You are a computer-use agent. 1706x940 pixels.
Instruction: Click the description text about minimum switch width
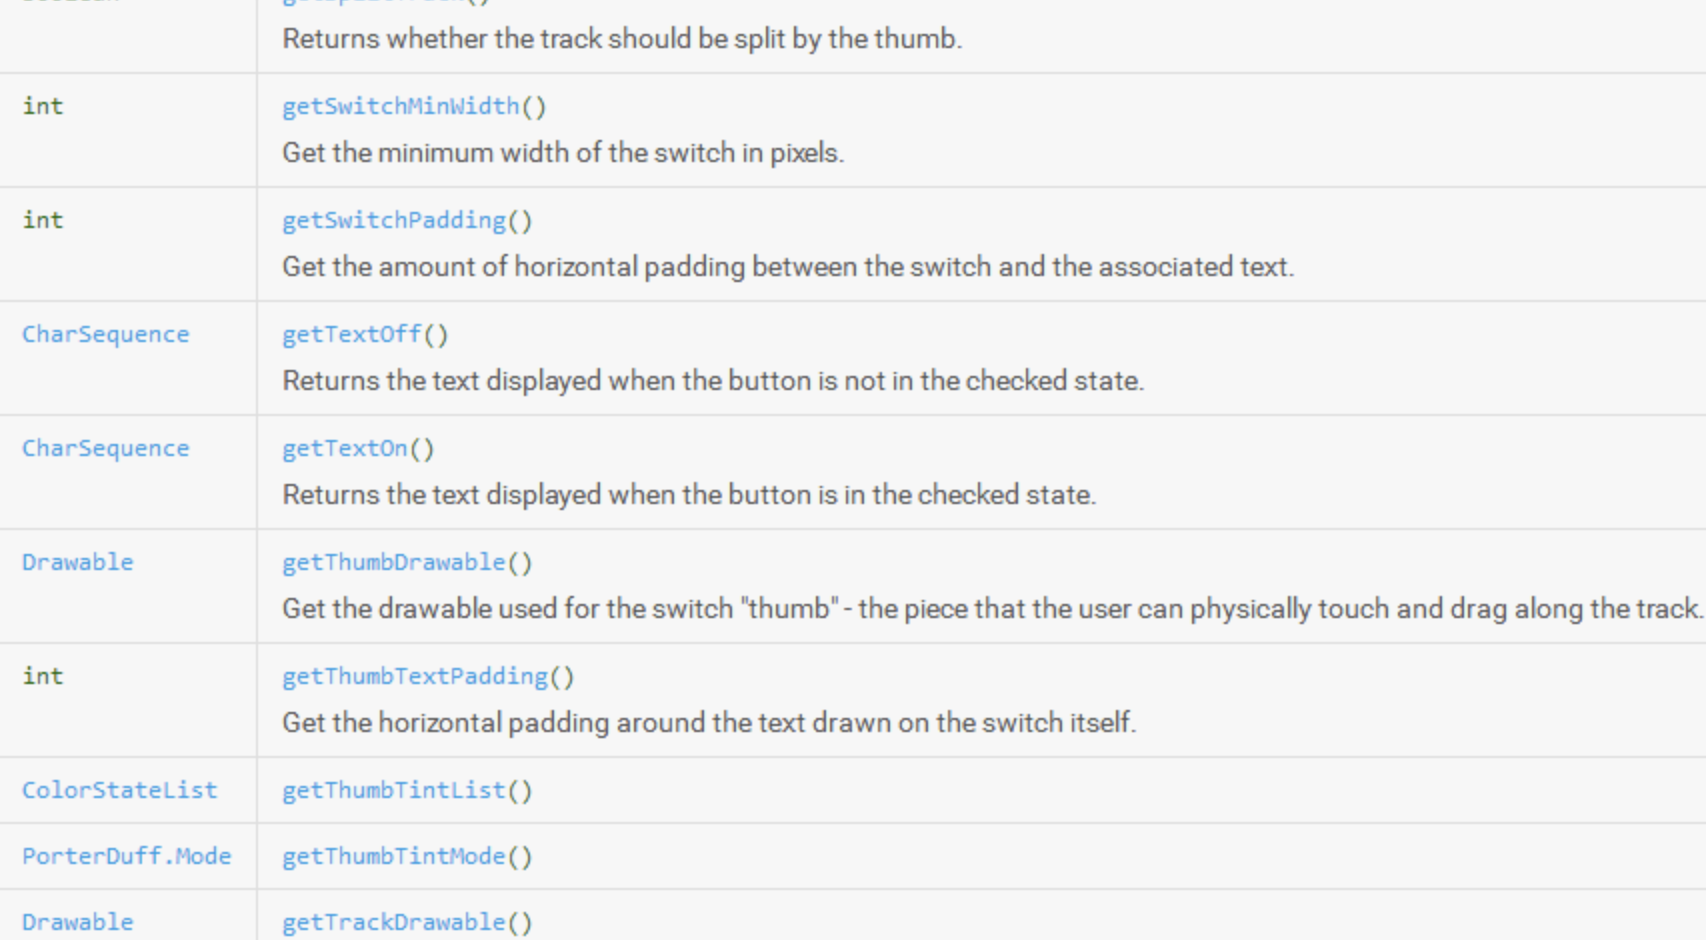click(x=562, y=153)
